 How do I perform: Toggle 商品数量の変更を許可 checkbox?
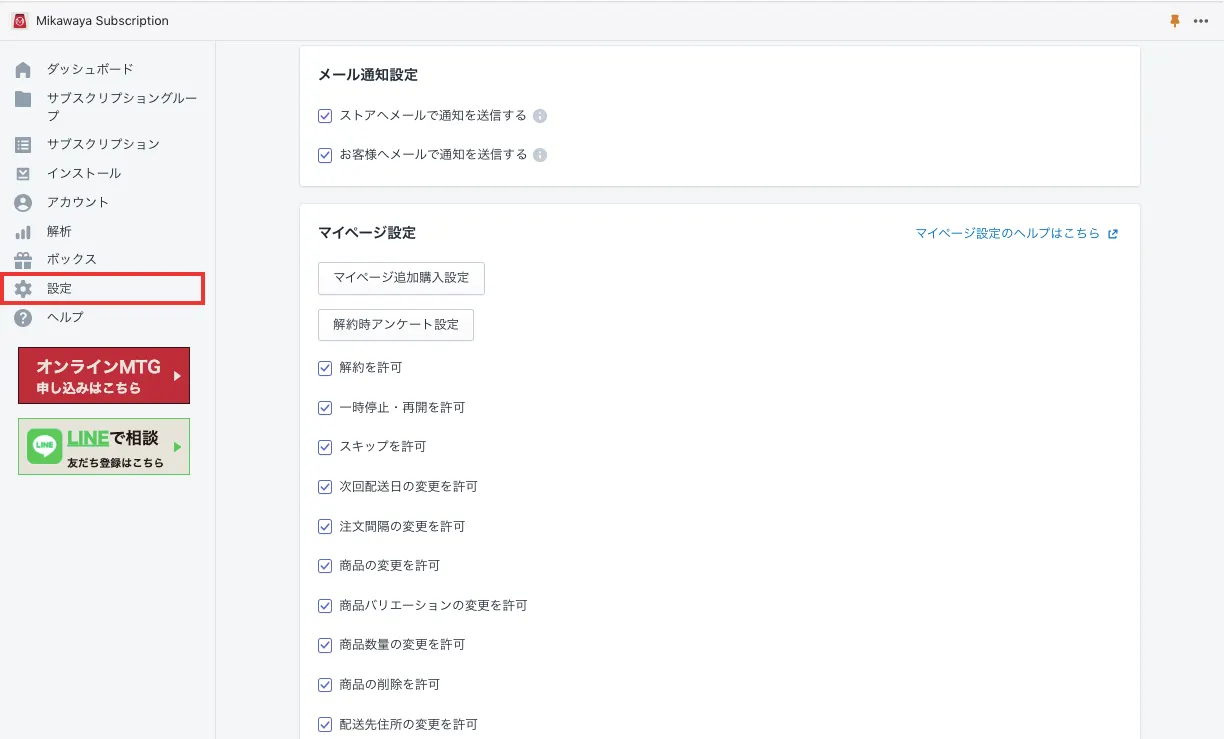[325, 645]
